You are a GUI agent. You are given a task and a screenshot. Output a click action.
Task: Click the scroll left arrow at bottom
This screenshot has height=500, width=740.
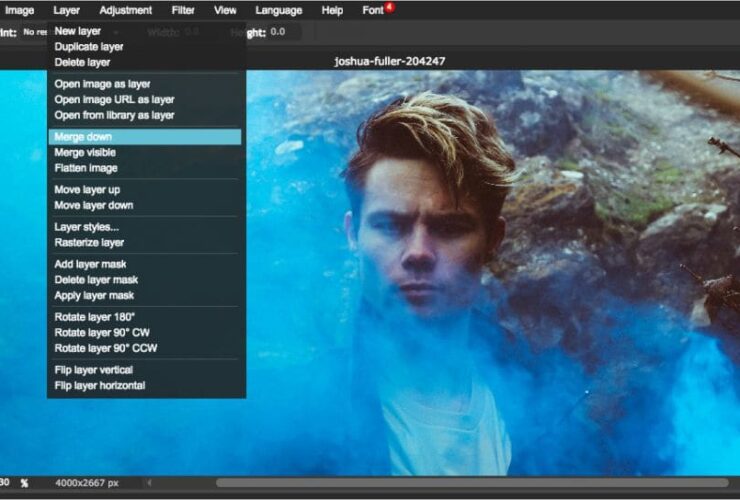point(149,483)
